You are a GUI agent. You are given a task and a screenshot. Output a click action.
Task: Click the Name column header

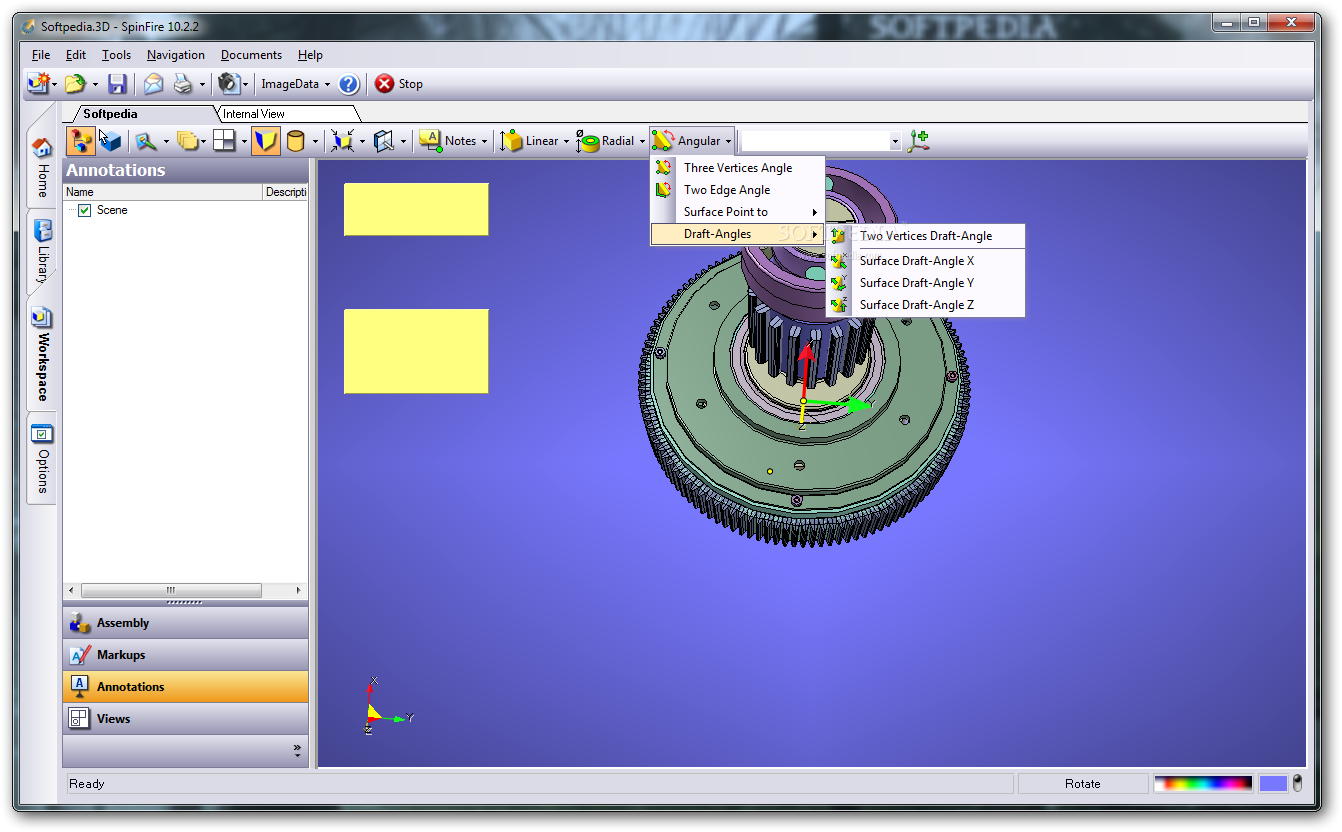coord(163,192)
